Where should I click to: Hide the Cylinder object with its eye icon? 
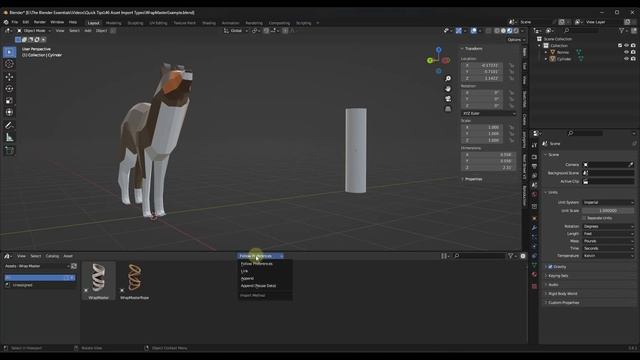tap(626, 59)
